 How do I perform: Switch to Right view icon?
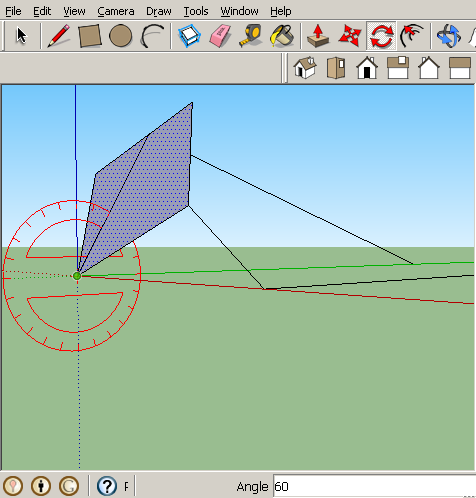click(398, 68)
